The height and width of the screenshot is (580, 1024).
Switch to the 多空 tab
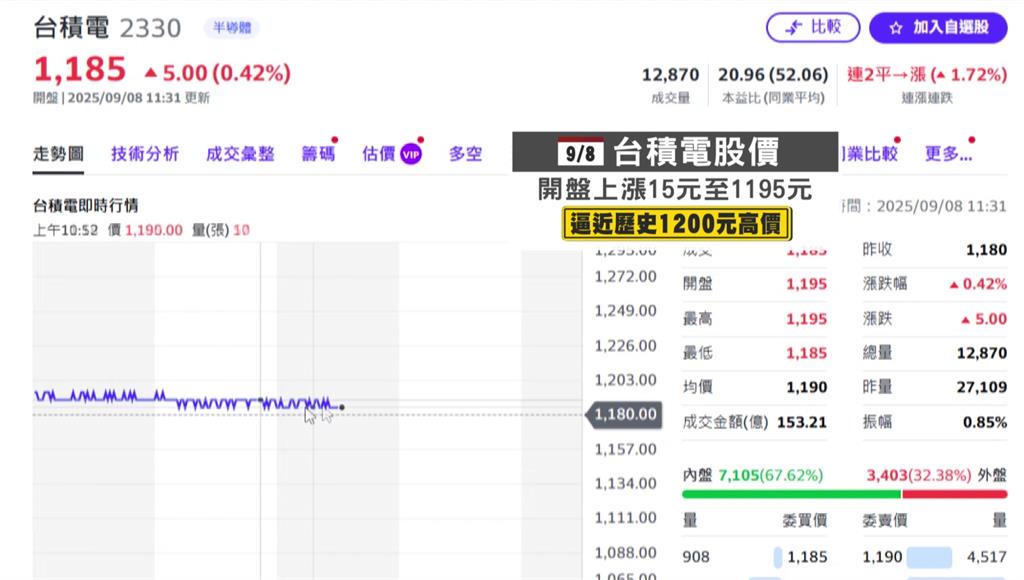[466, 154]
